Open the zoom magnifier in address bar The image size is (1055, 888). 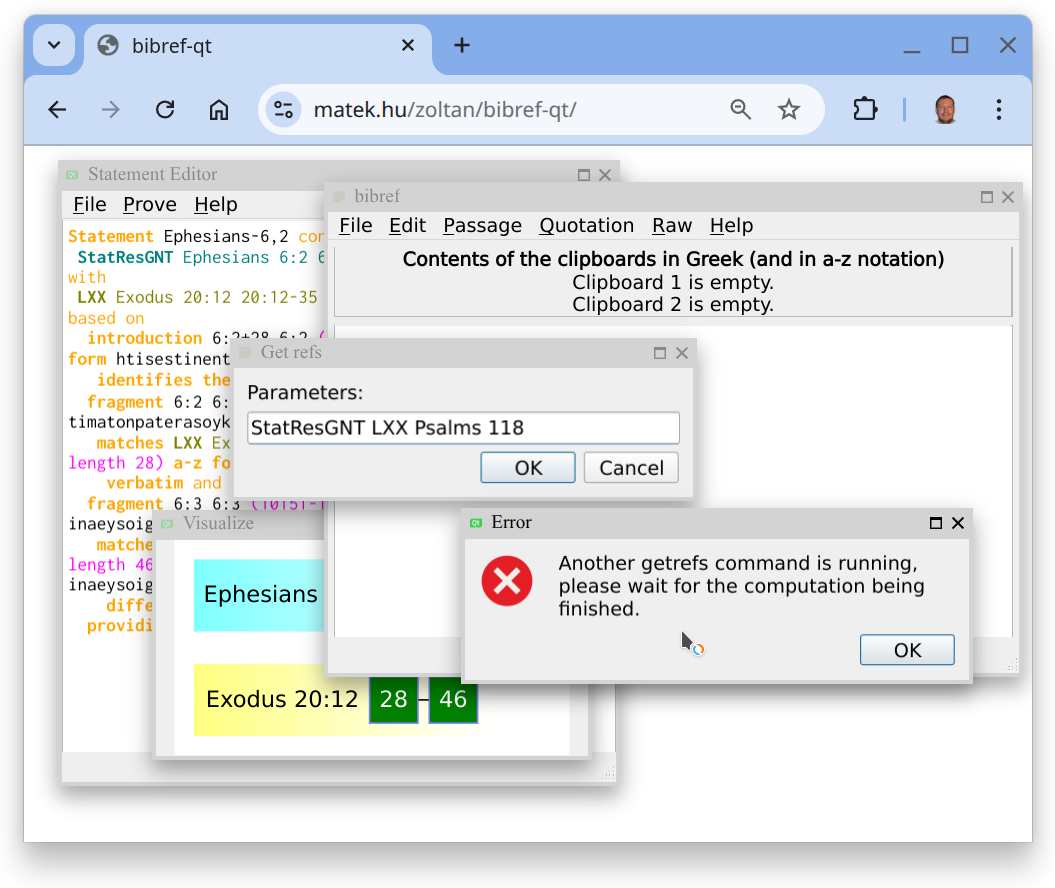coord(740,110)
